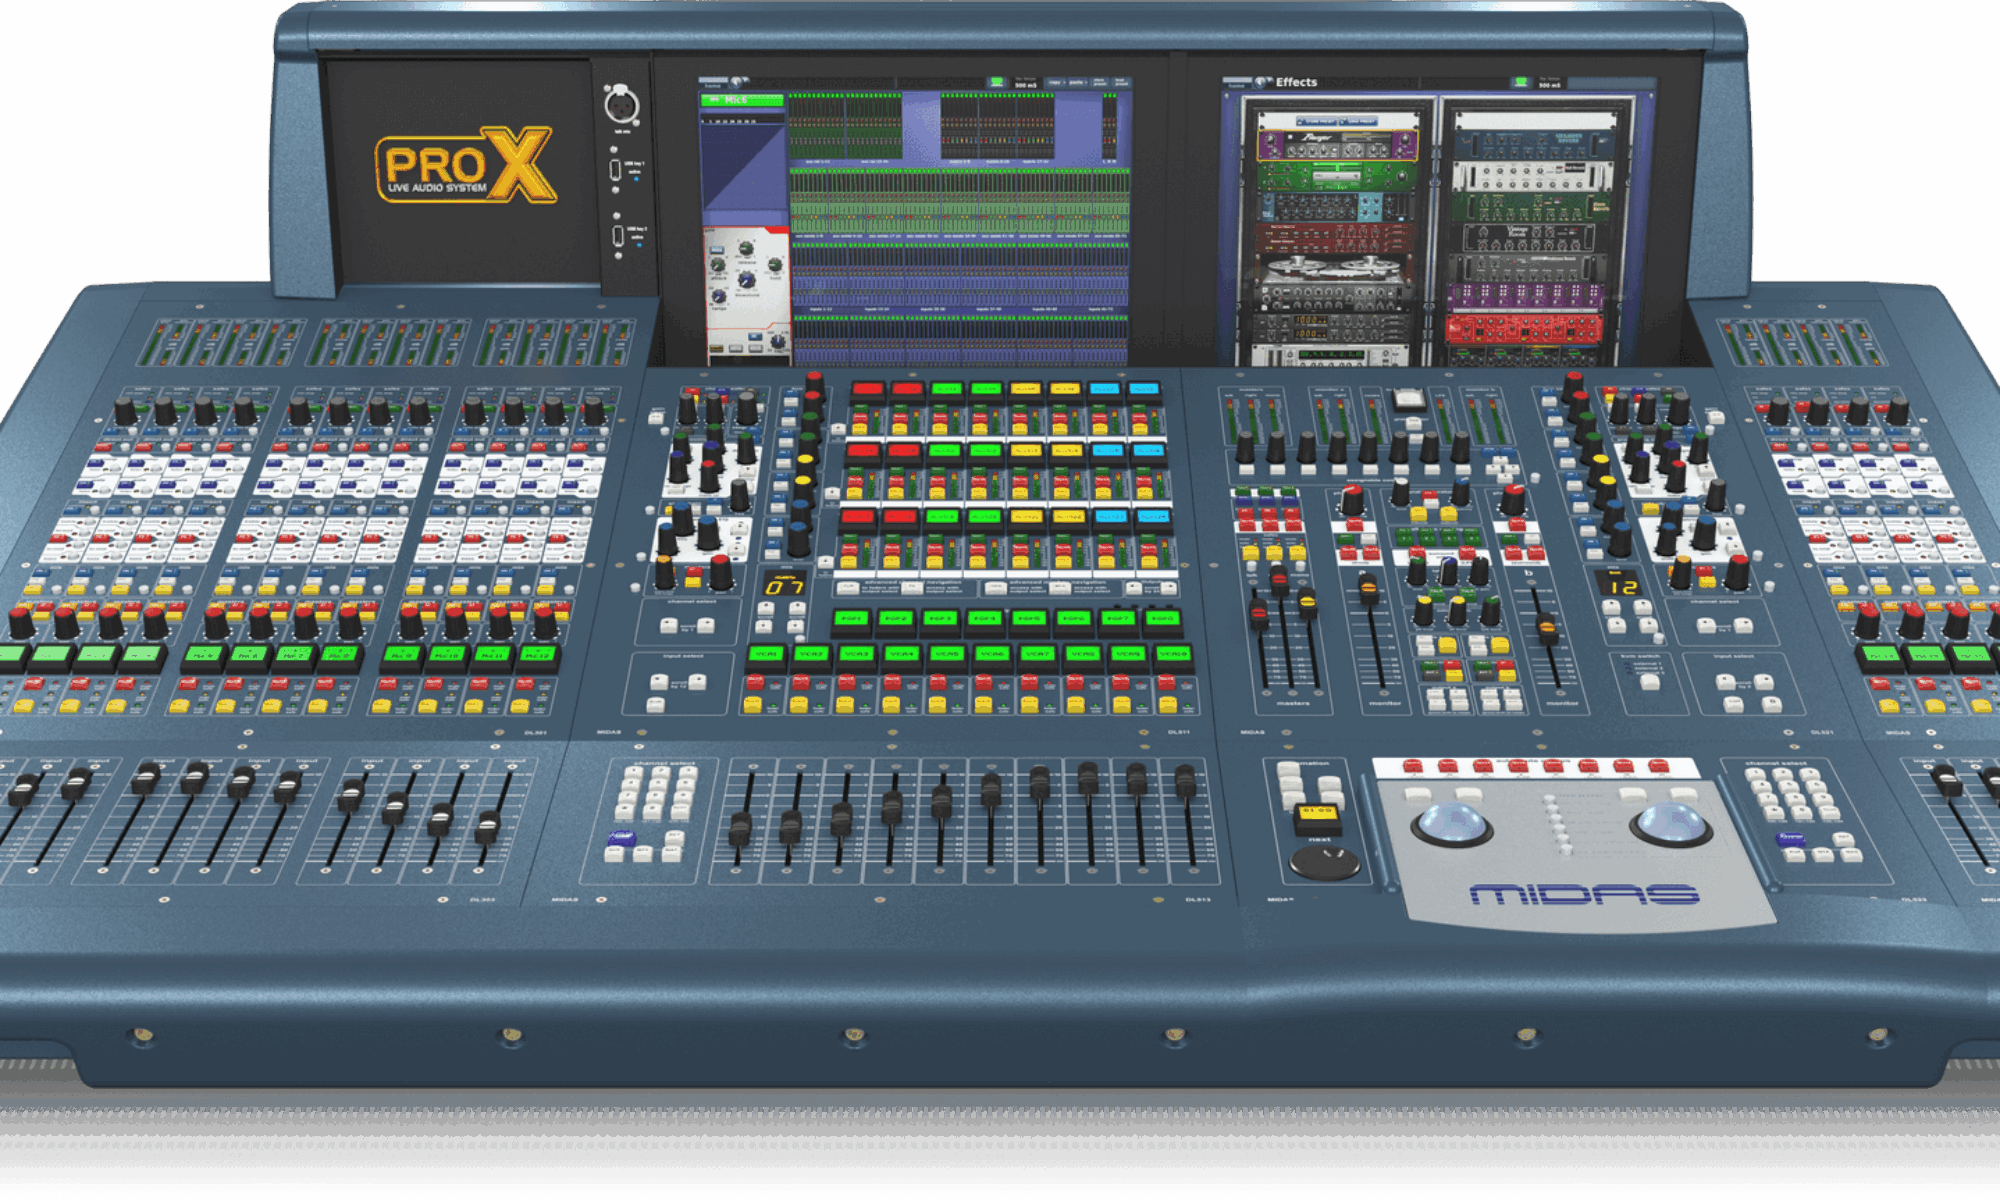Select the Mic 9 channel LCD button

(402, 657)
